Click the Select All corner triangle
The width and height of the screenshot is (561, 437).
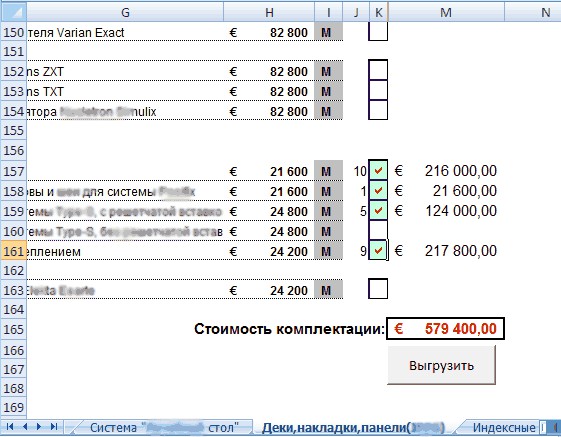13,12
